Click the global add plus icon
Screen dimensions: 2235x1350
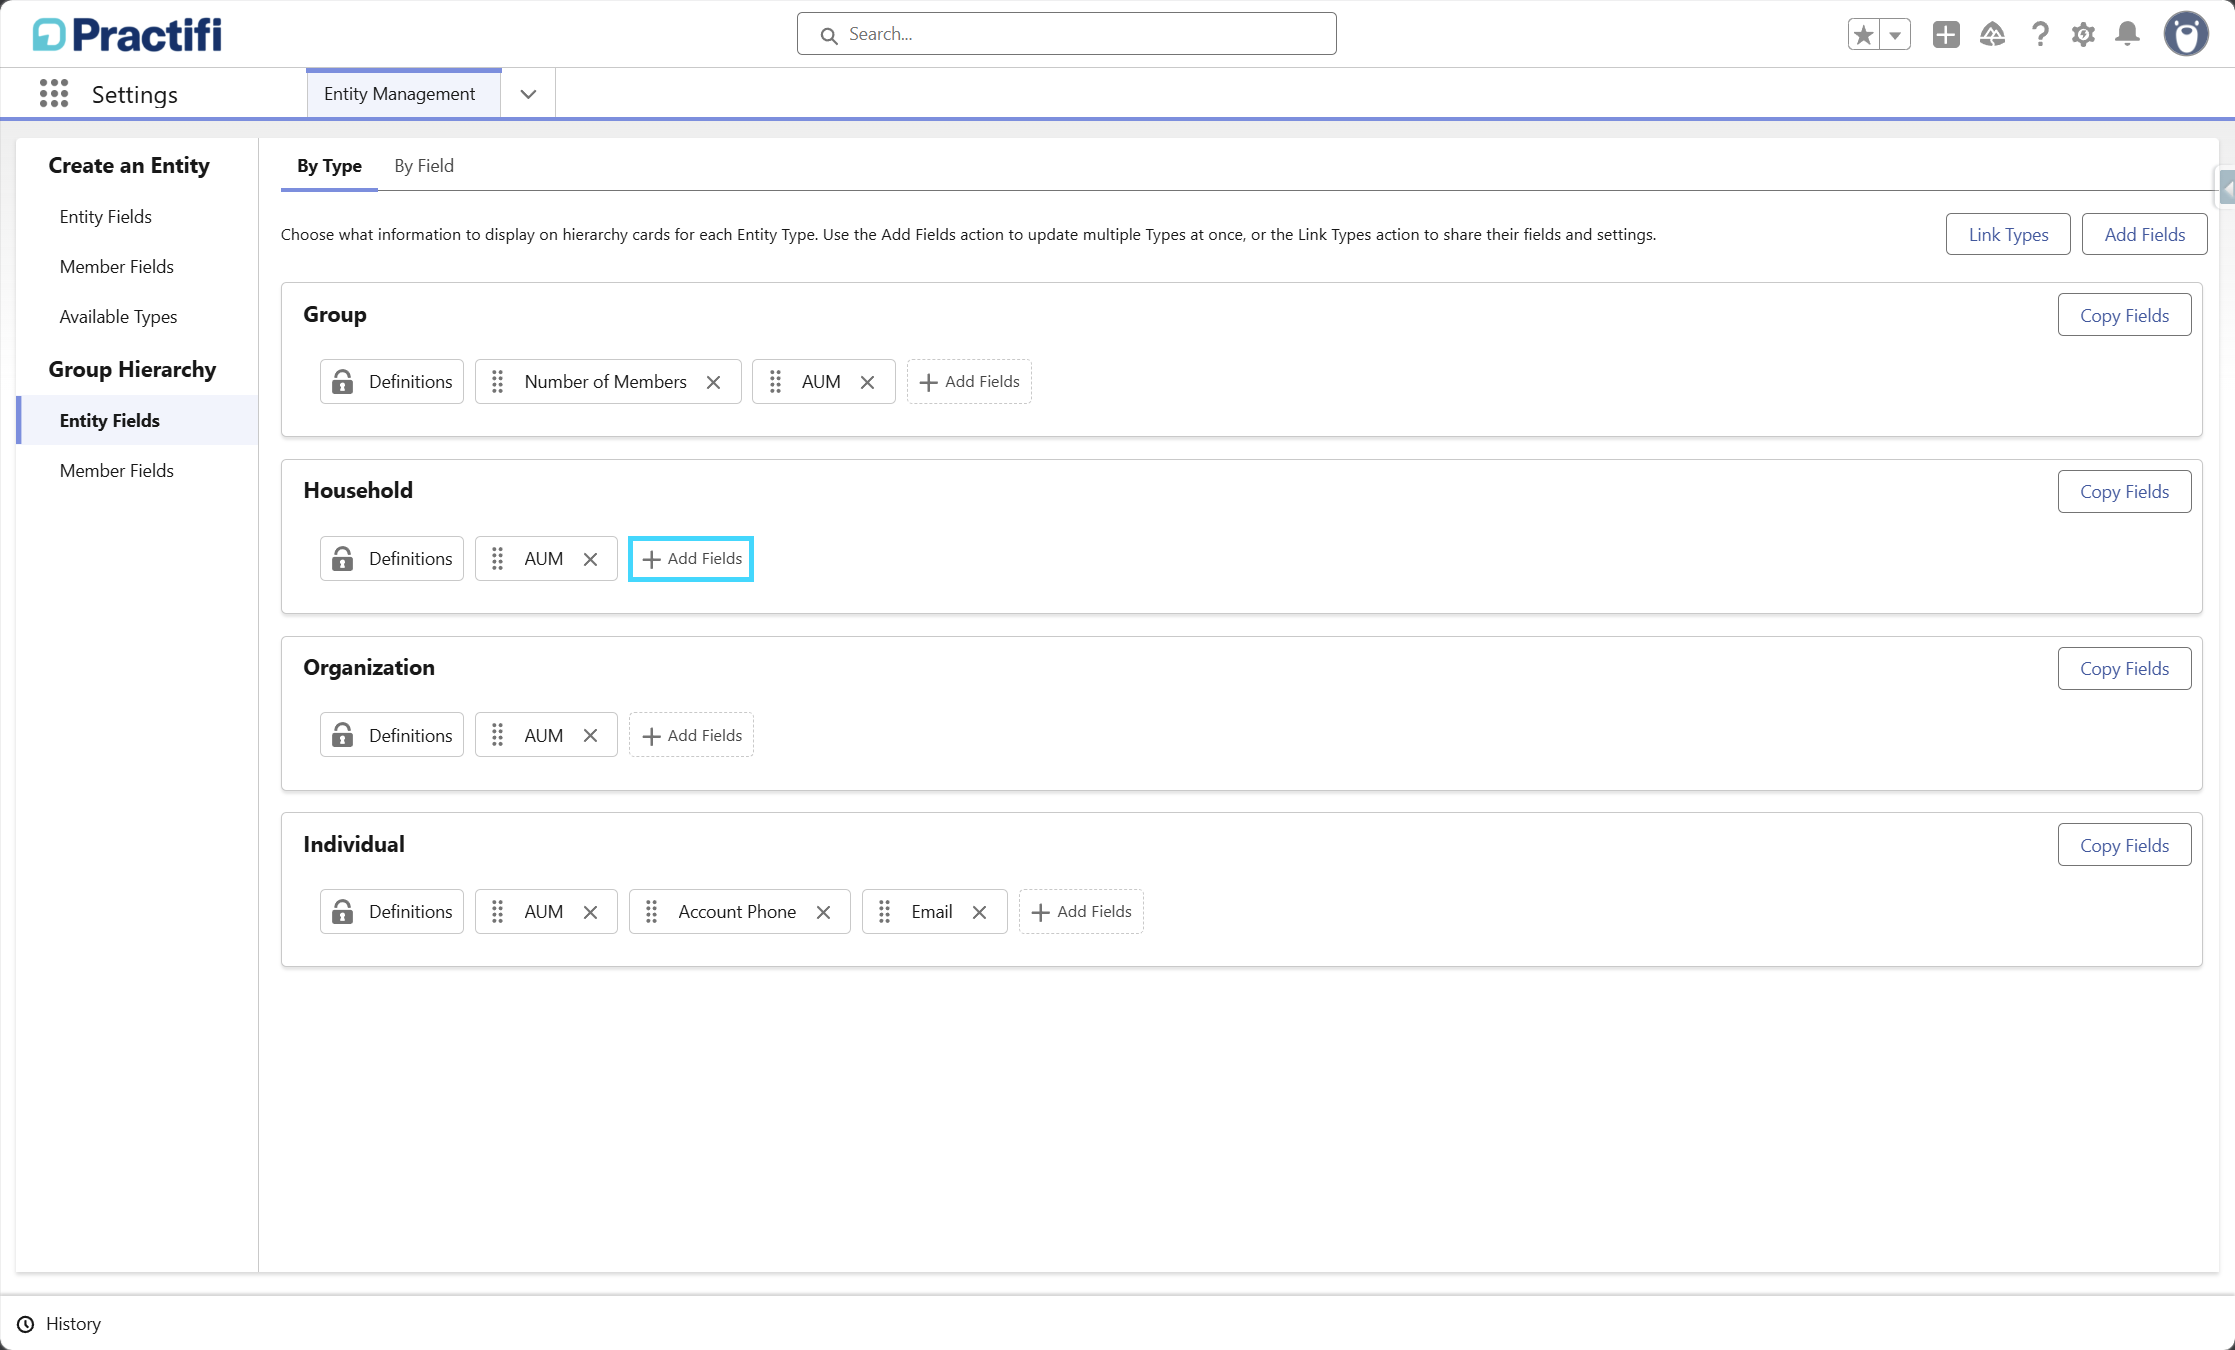pyautogui.click(x=1946, y=35)
